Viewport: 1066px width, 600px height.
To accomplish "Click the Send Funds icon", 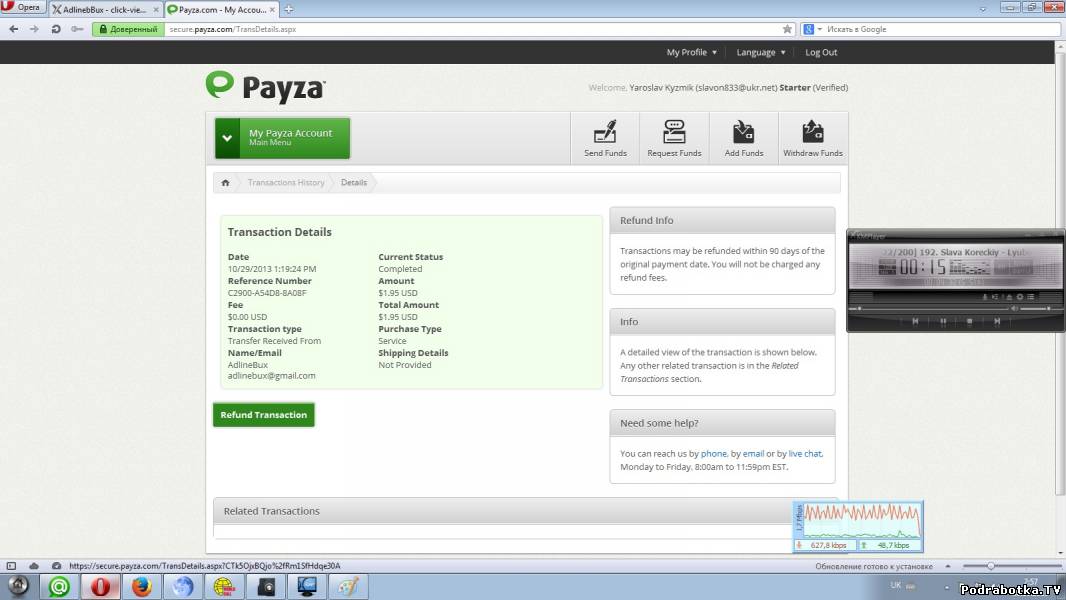I will [x=605, y=138].
